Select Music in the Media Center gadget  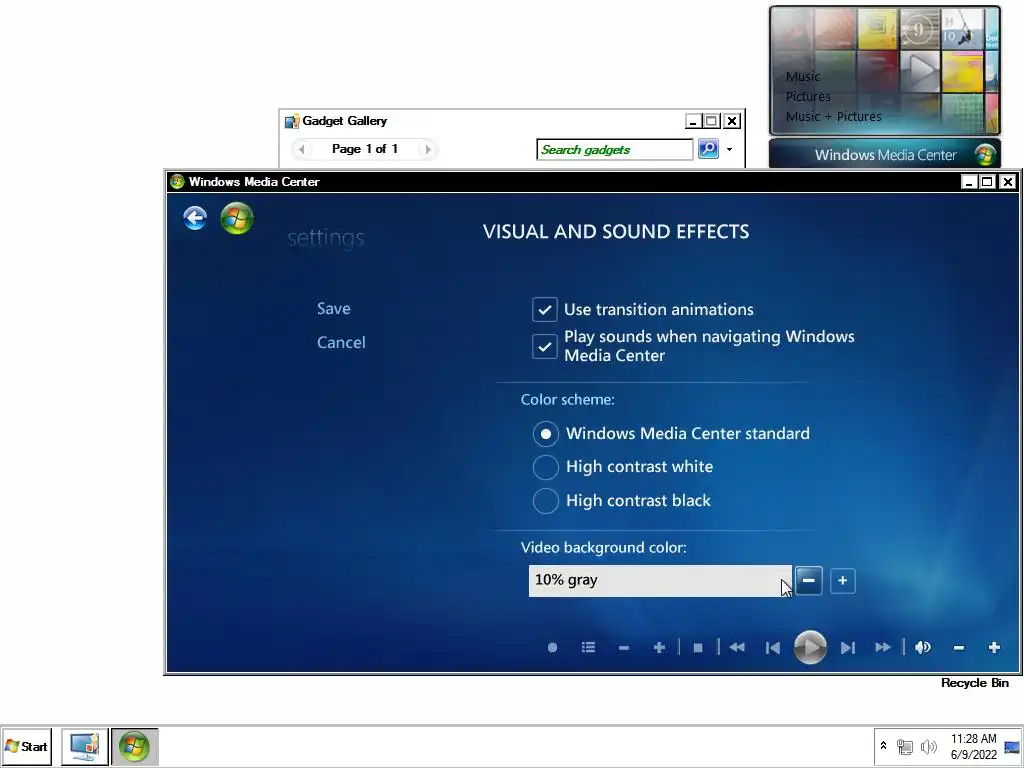pos(803,76)
